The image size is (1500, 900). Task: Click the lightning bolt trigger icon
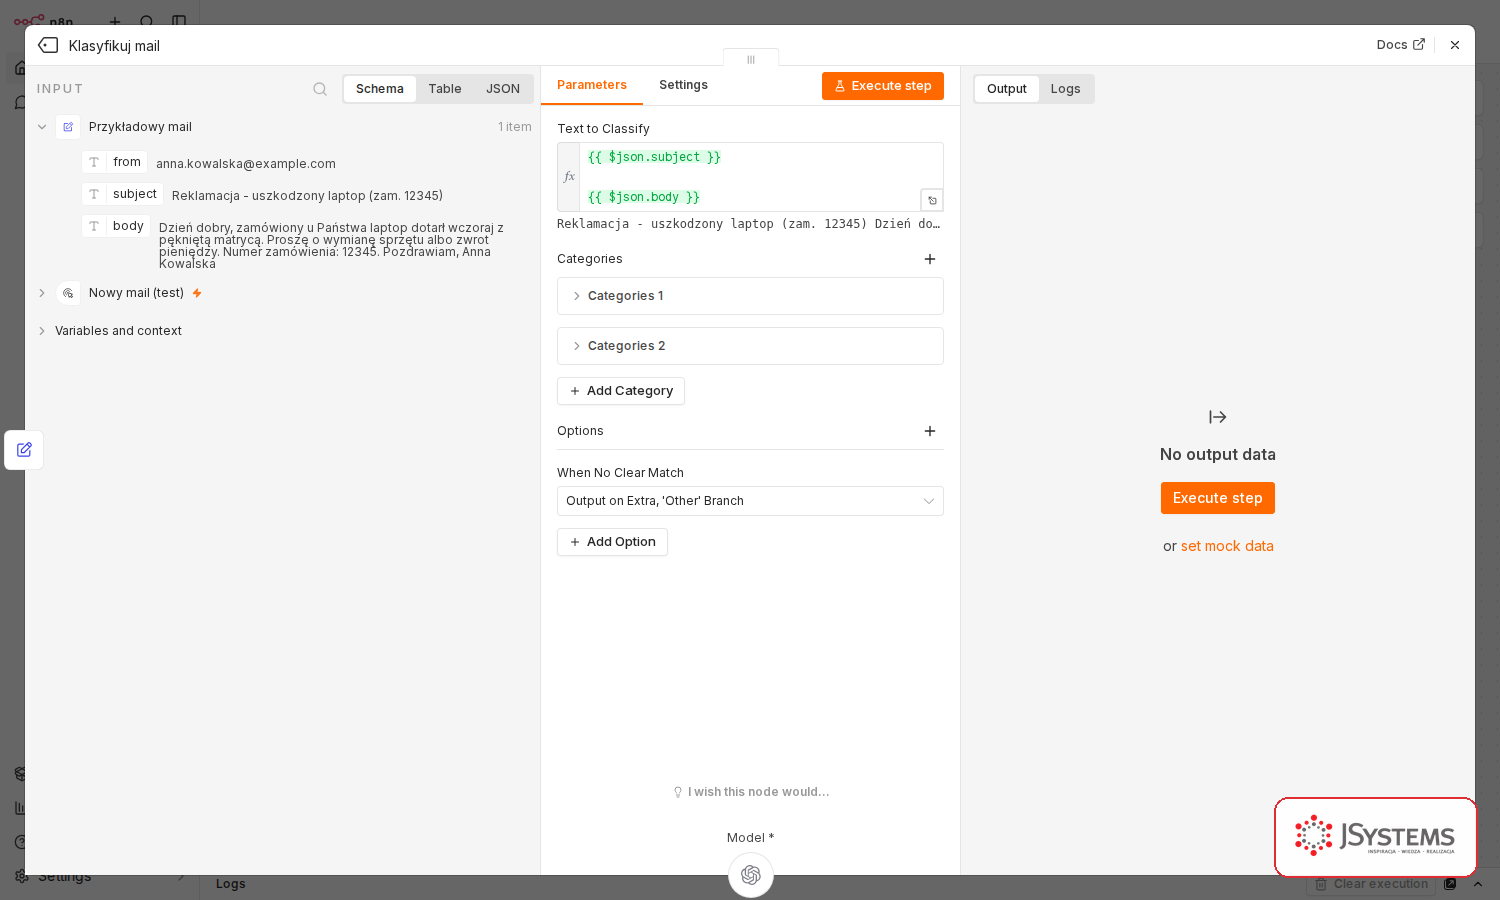197,293
